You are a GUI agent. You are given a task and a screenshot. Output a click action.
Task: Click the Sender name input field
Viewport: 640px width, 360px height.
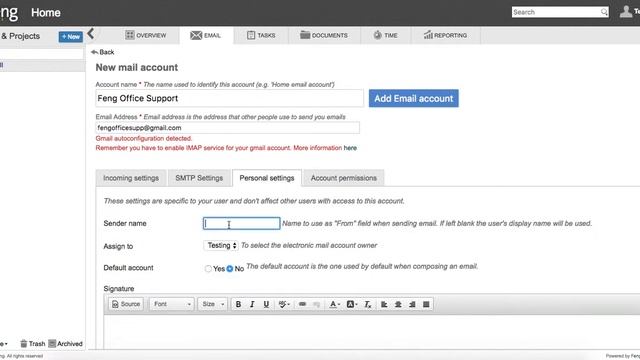(x=242, y=223)
